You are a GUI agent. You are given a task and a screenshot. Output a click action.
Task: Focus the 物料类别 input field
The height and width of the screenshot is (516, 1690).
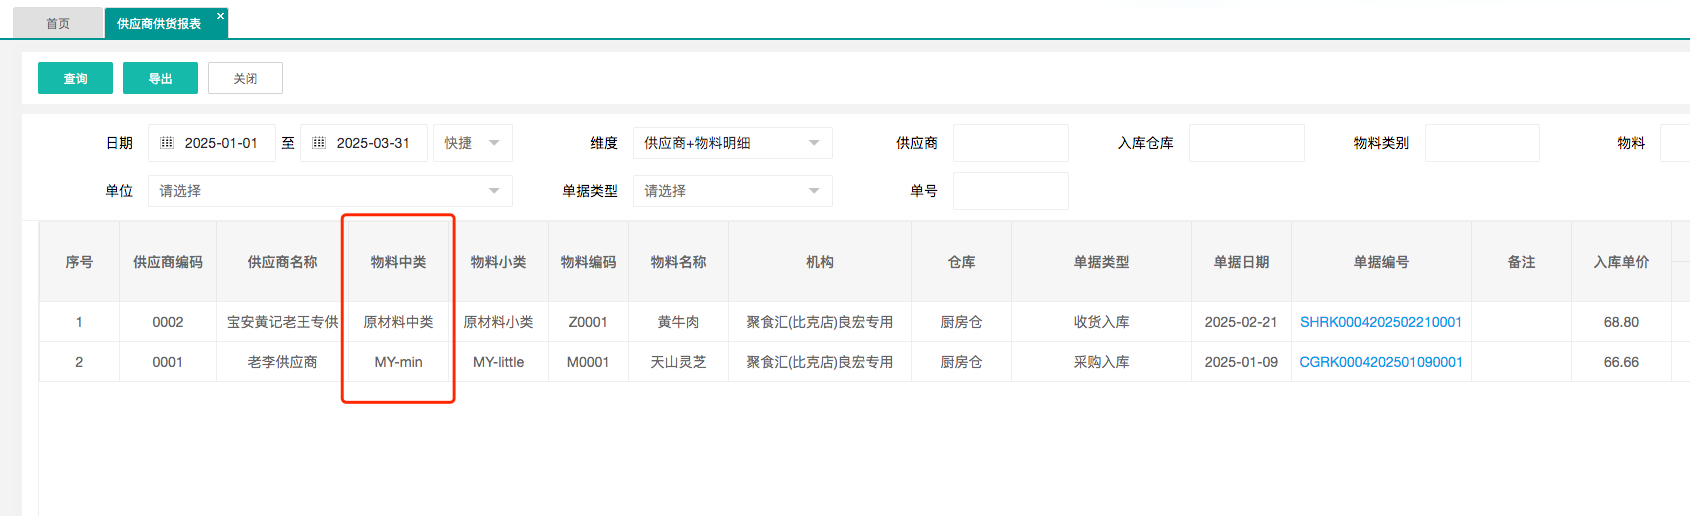[x=1481, y=143]
